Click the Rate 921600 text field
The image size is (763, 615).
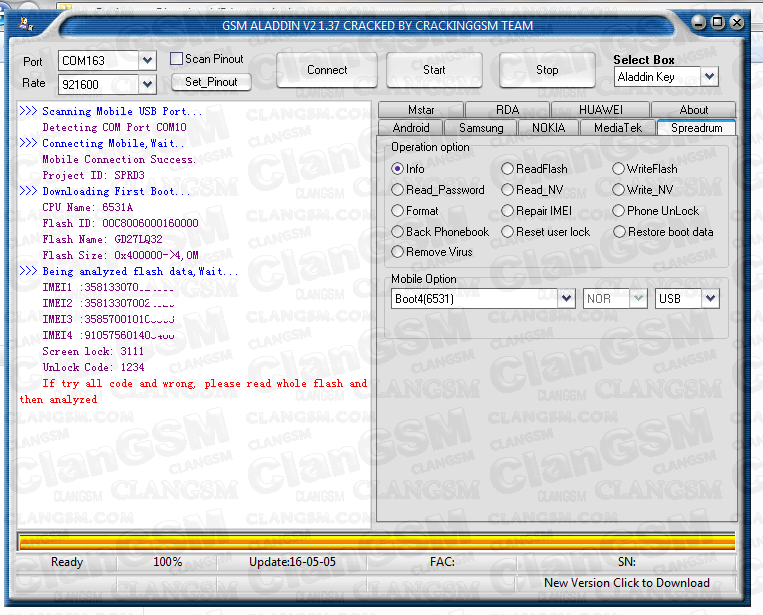(98, 84)
